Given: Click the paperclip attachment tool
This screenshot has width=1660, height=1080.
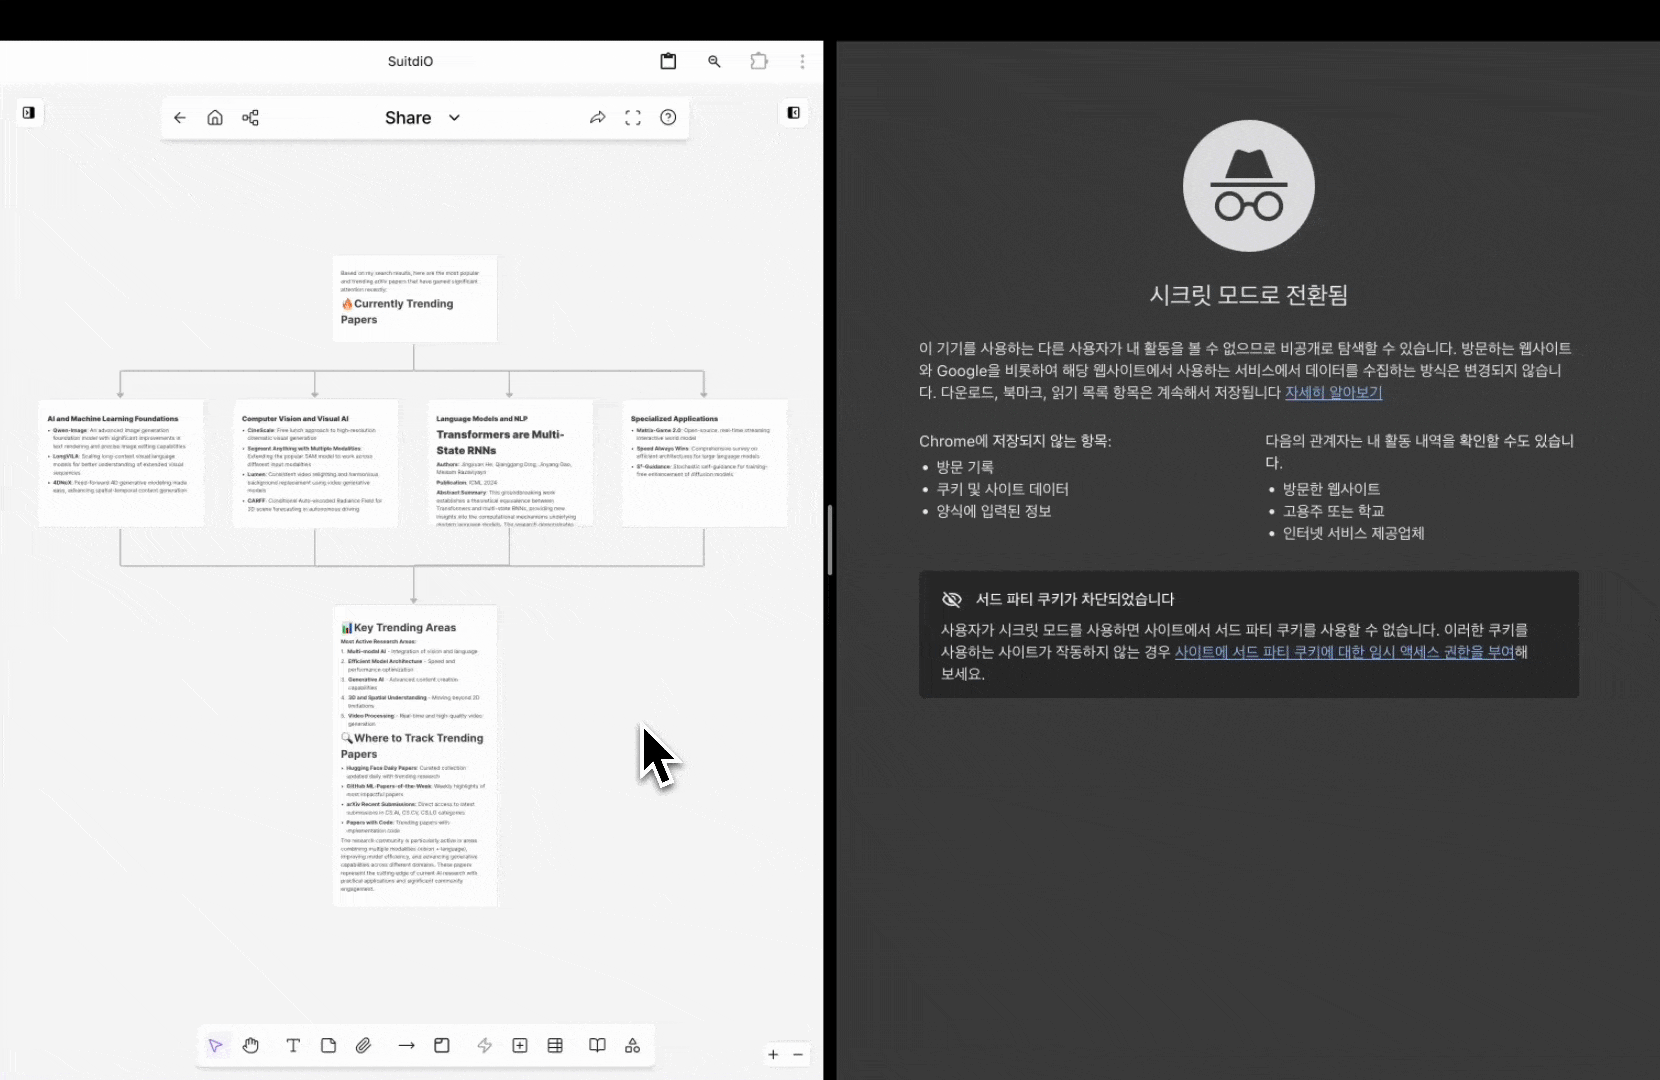Looking at the screenshot, I should point(363,1046).
